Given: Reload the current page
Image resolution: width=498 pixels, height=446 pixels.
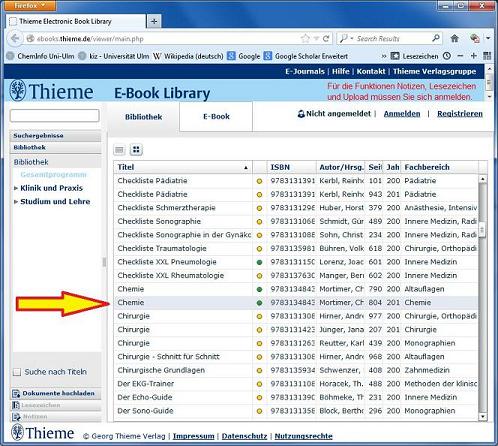Looking at the screenshot, I should [326, 39].
